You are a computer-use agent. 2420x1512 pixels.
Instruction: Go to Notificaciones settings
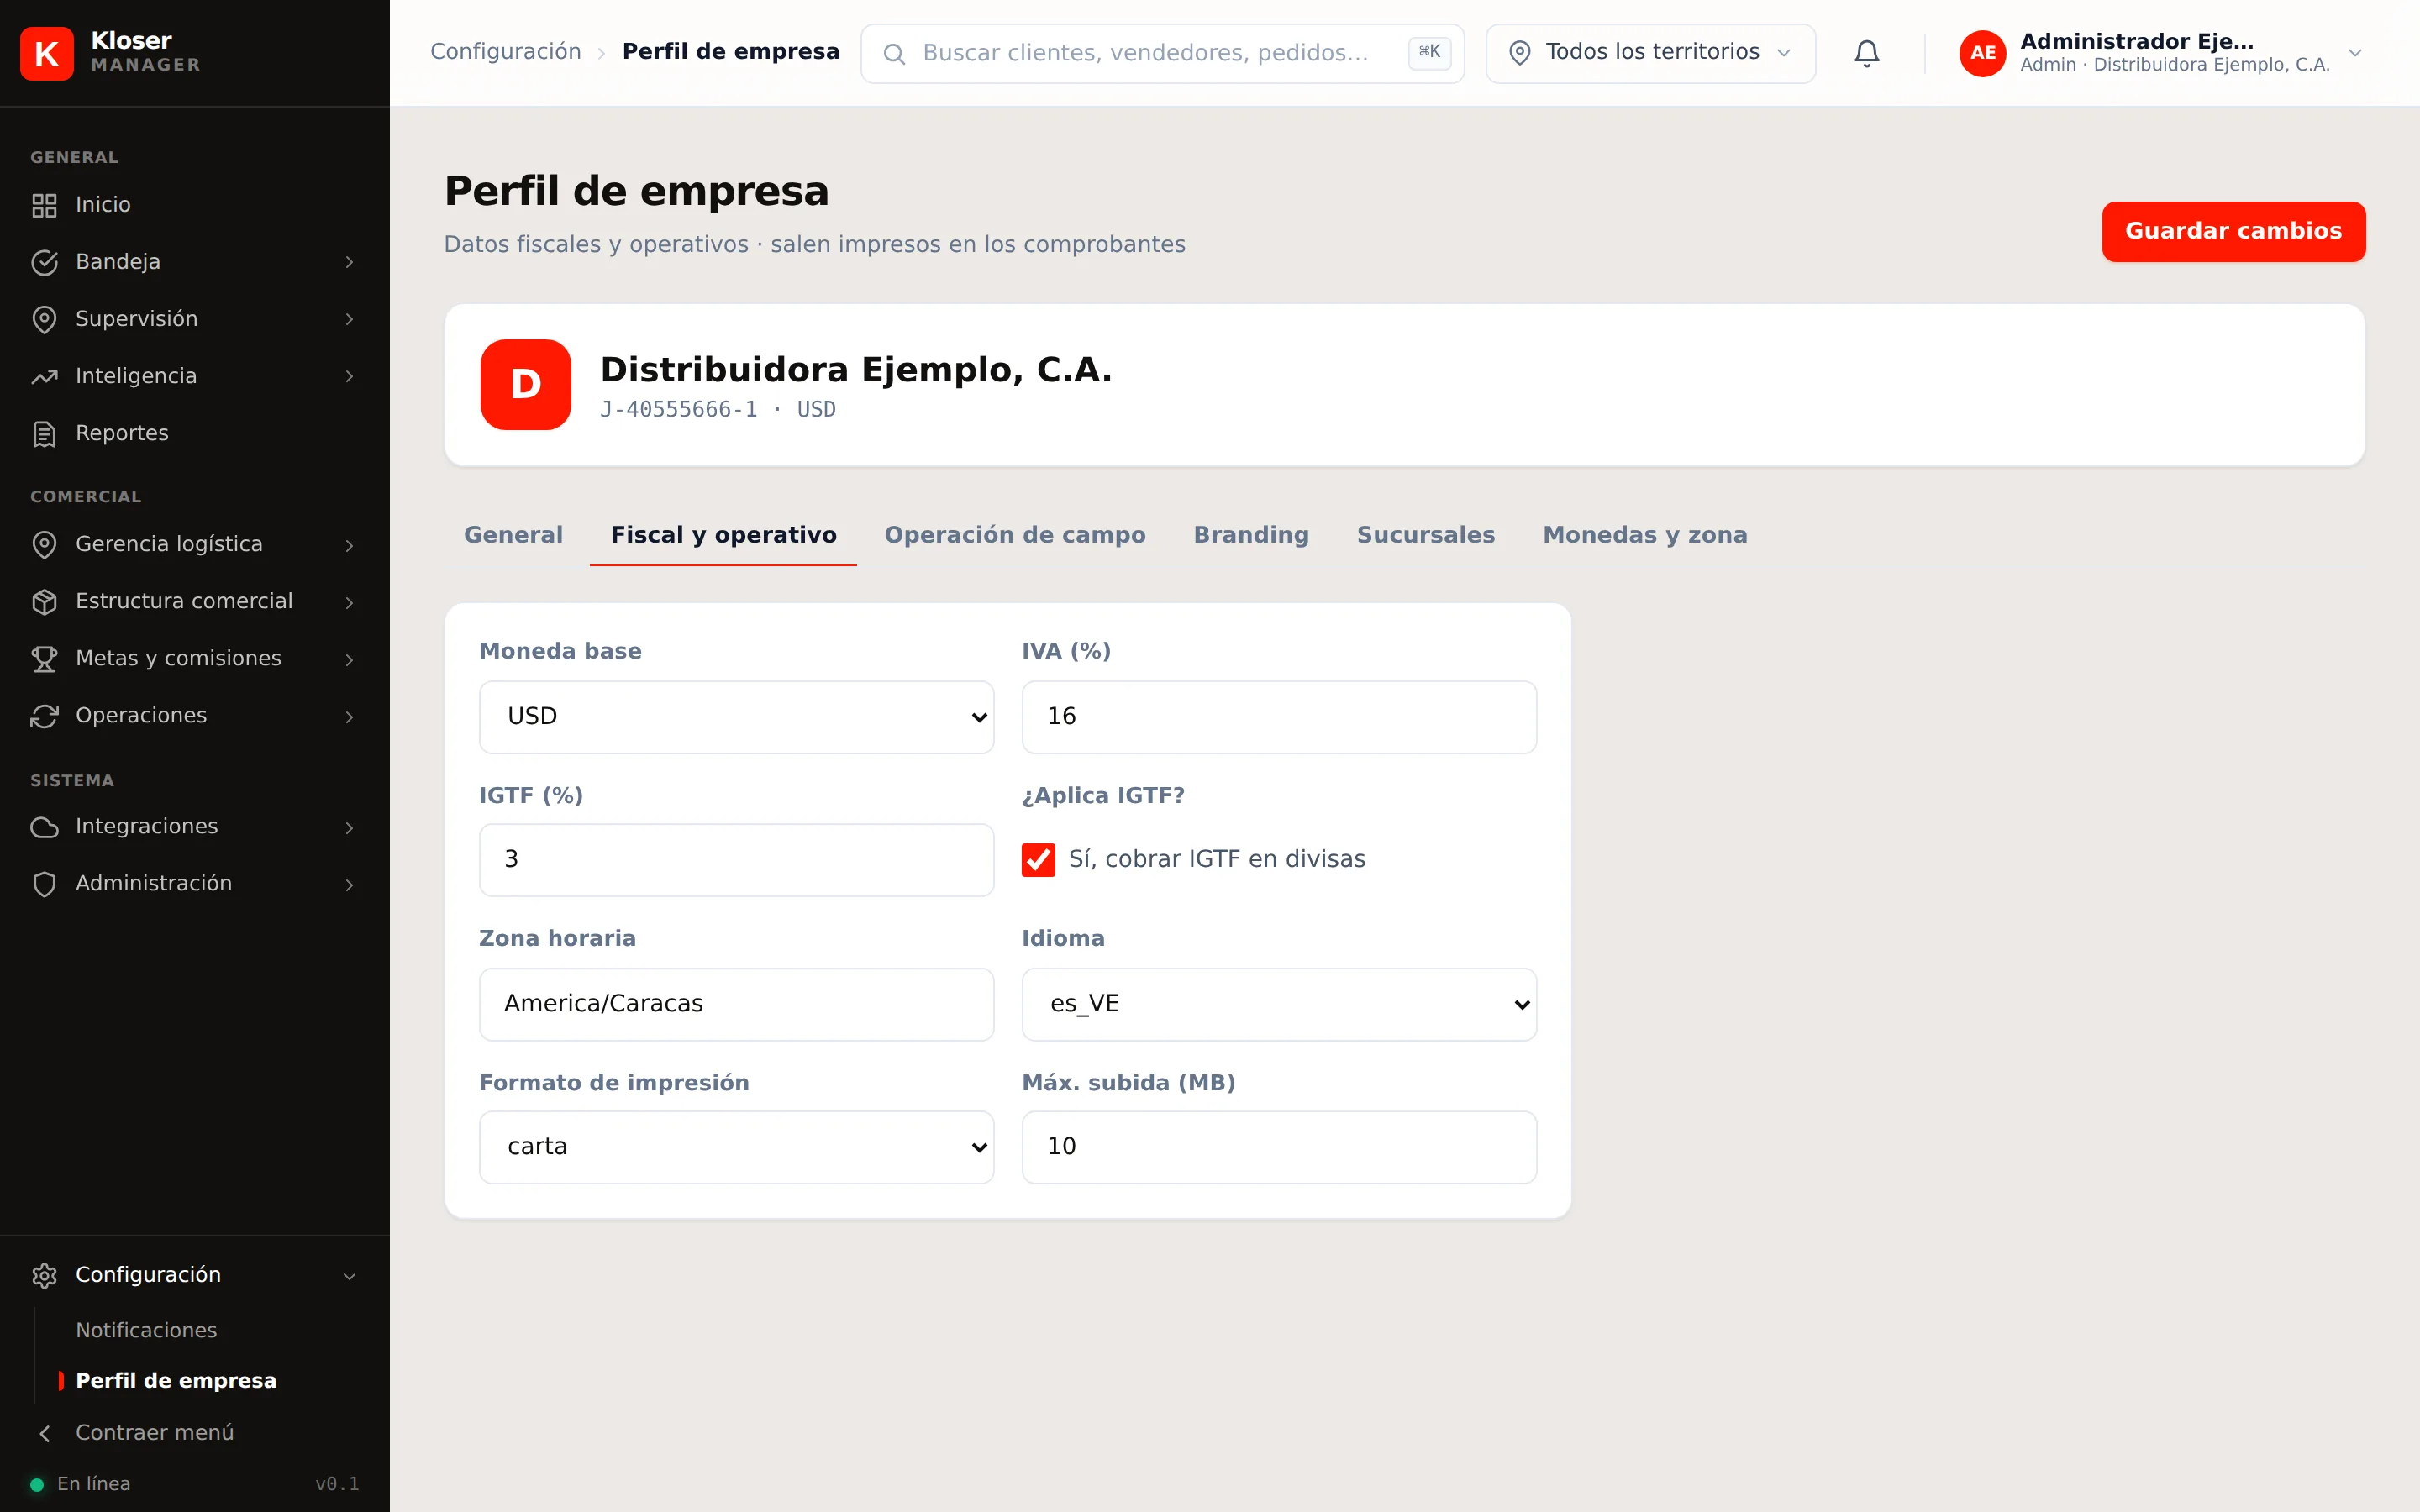coord(146,1330)
